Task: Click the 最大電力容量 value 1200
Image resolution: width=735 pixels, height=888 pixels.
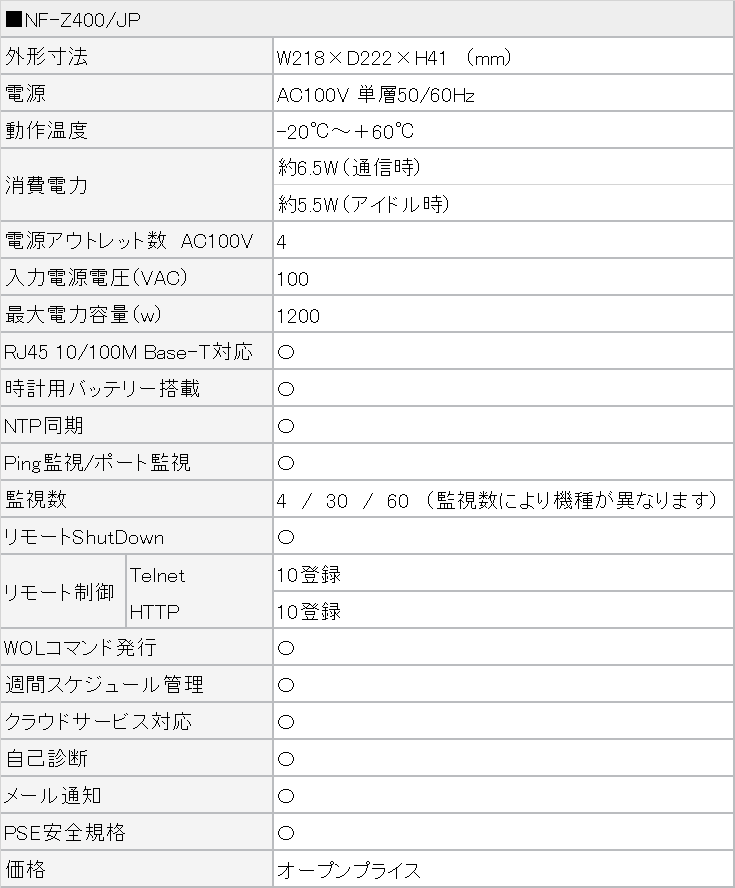Action: coord(299,316)
